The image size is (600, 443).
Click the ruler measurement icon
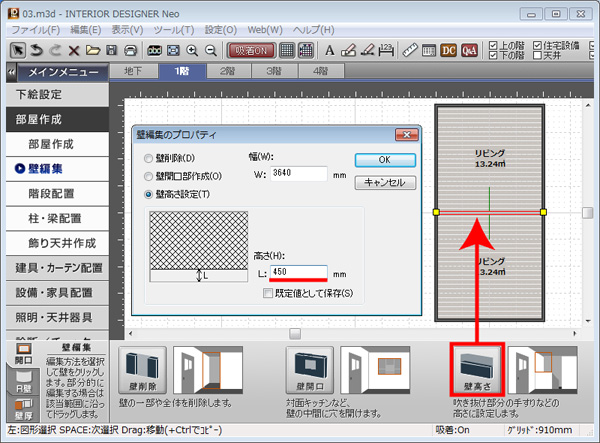click(409, 50)
